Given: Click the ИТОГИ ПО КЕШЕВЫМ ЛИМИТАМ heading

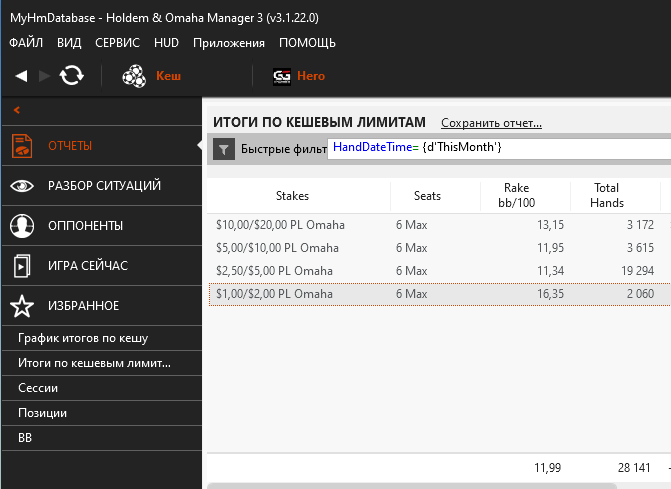Looking at the screenshot, I should pos(319,122).
